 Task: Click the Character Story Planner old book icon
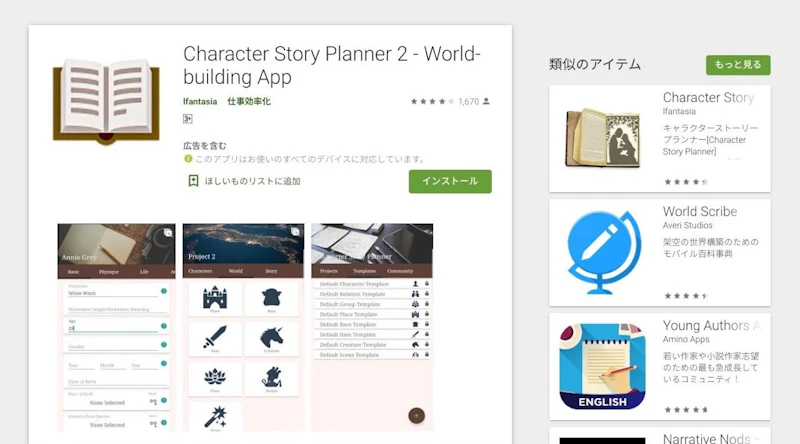pyautogui.click(x=603, y=138)
